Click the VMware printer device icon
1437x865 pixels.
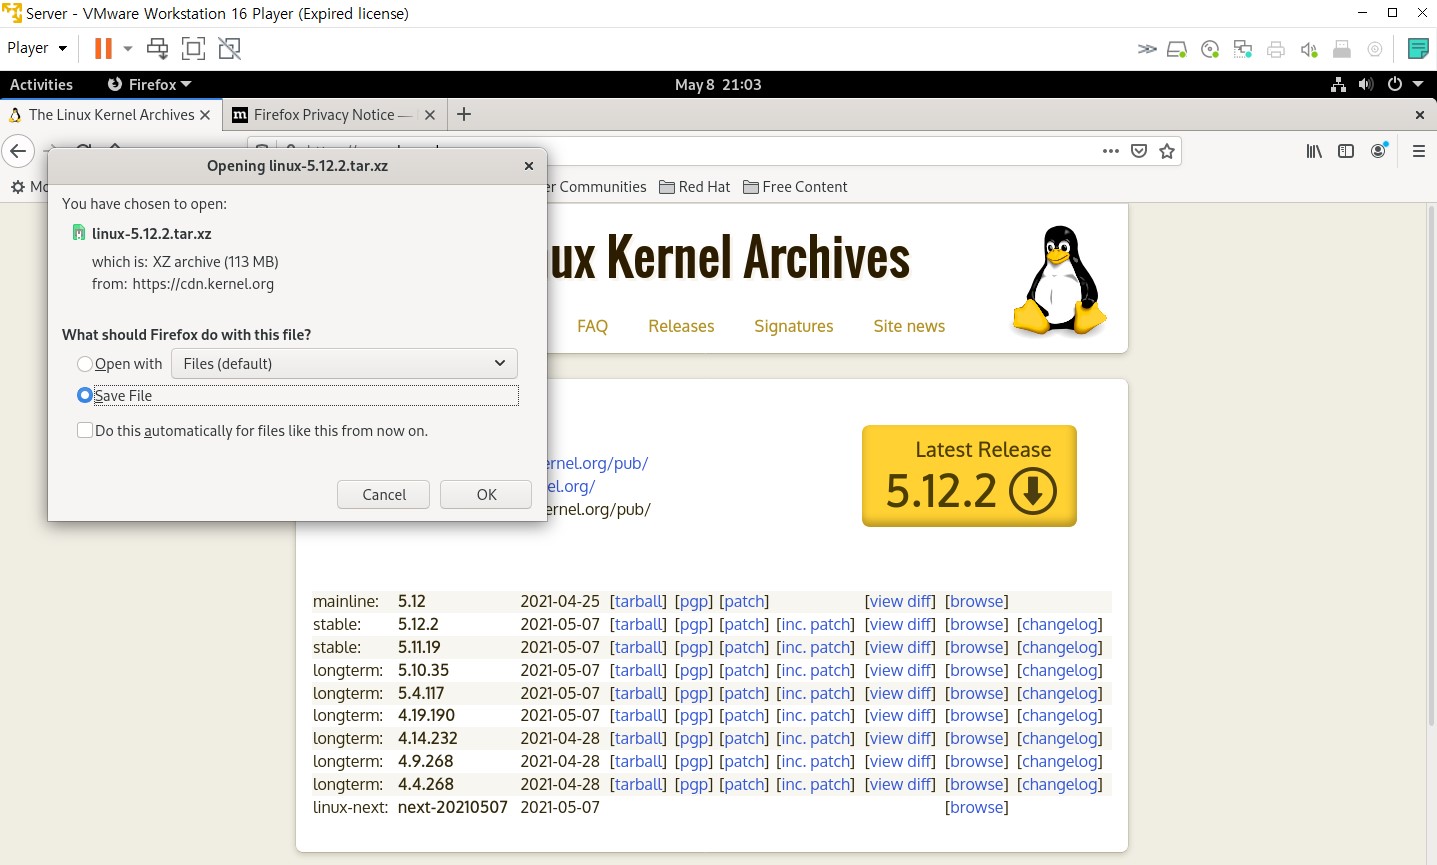(x=1276, y=49)
